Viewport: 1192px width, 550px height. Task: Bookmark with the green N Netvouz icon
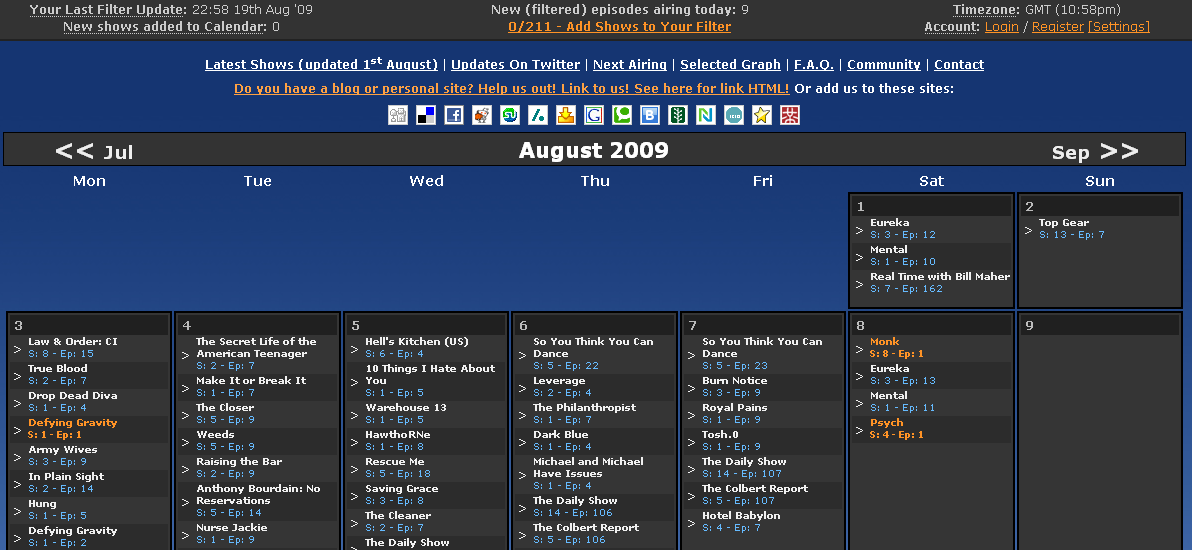point(705,115)
